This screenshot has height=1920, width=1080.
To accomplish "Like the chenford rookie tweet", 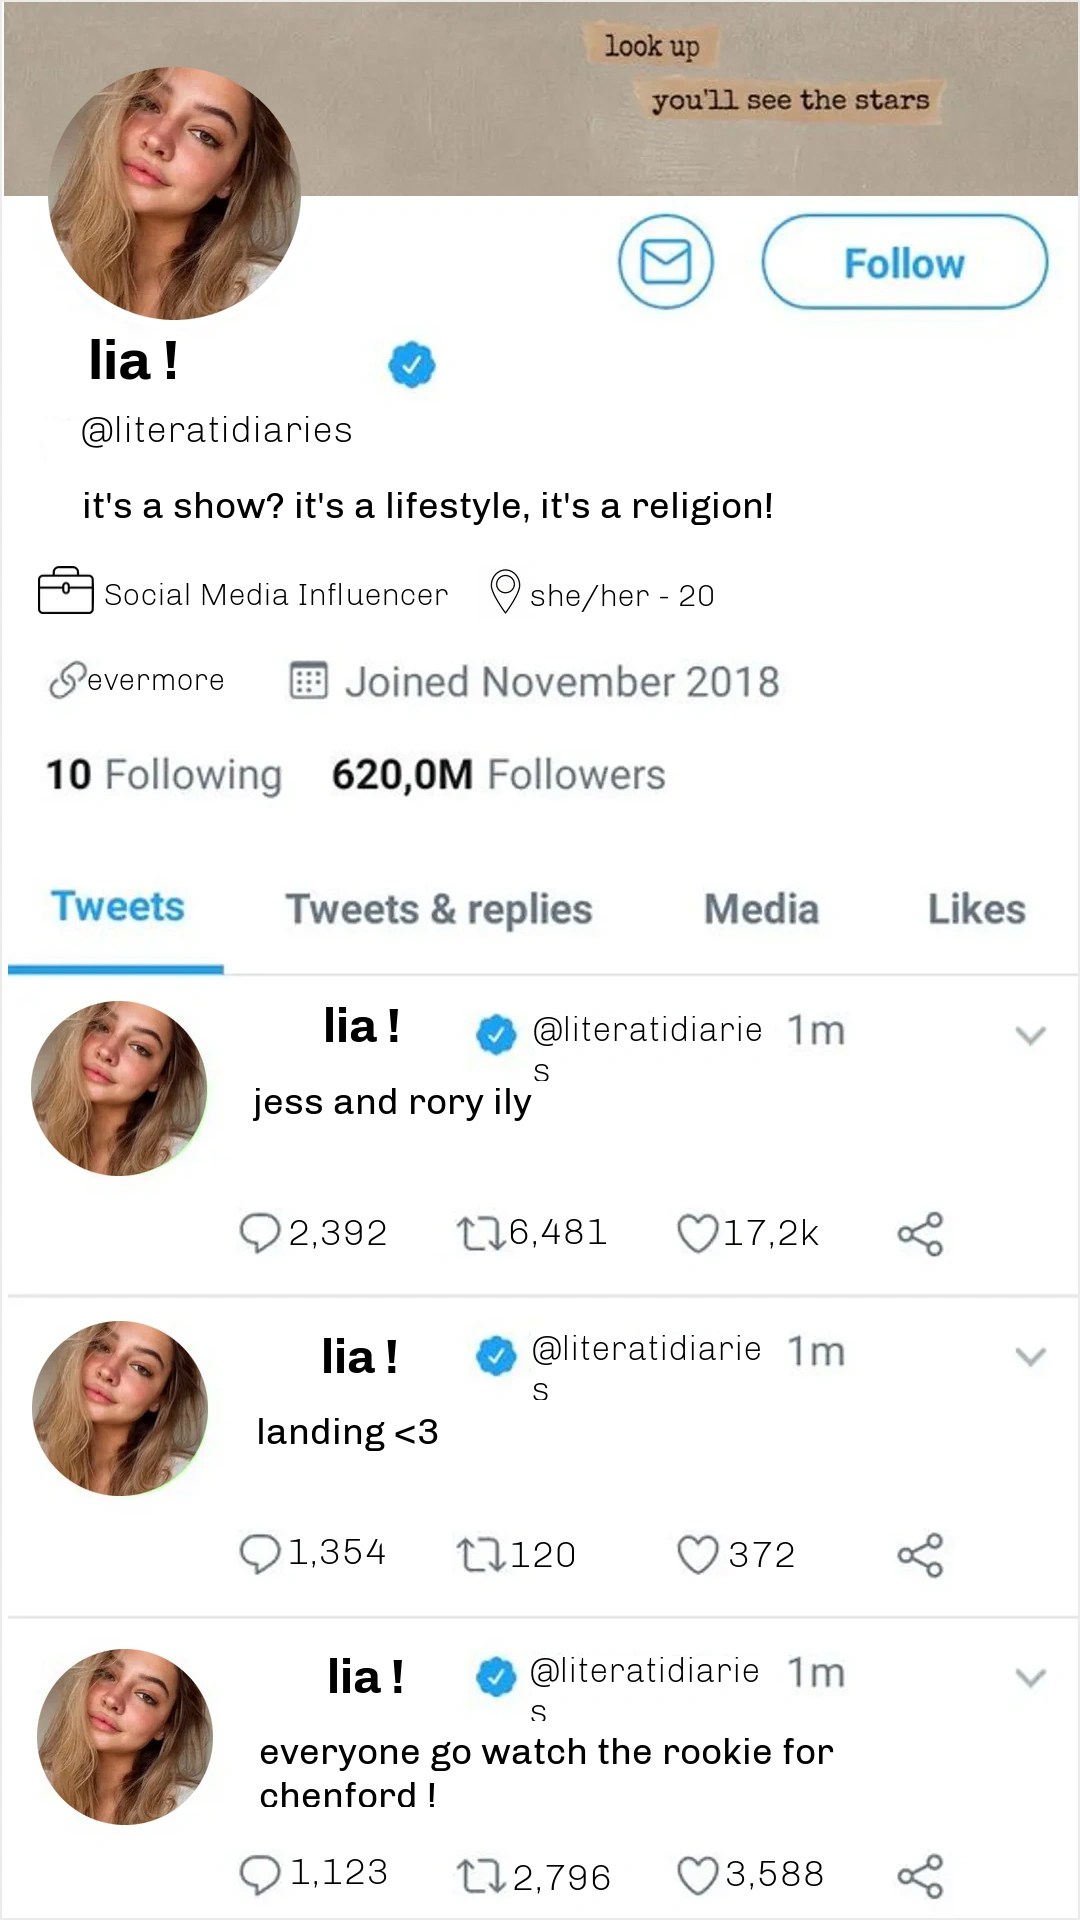I will pos(698,1876).
